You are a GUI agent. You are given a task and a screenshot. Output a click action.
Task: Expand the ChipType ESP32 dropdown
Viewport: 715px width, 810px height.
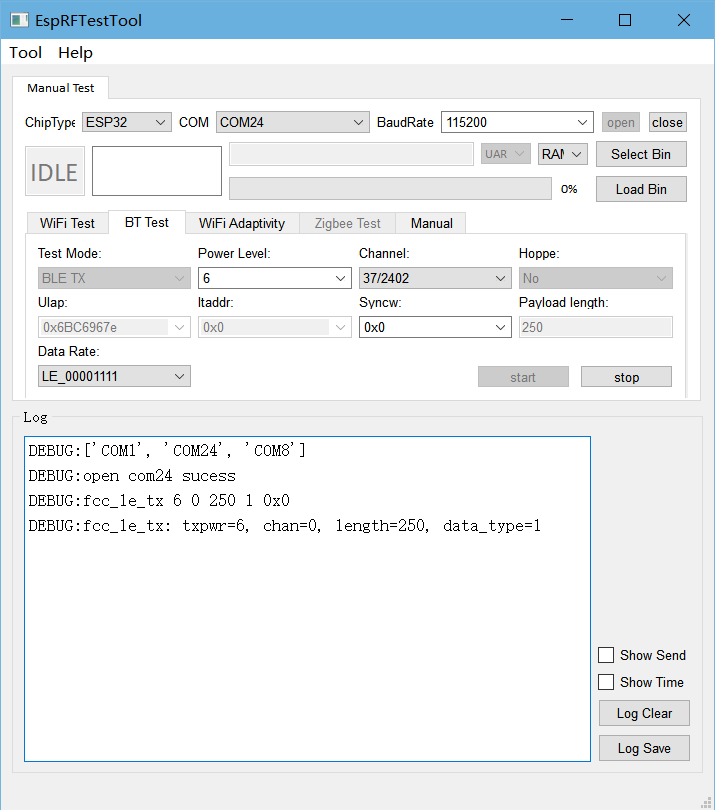coord(127,122)
